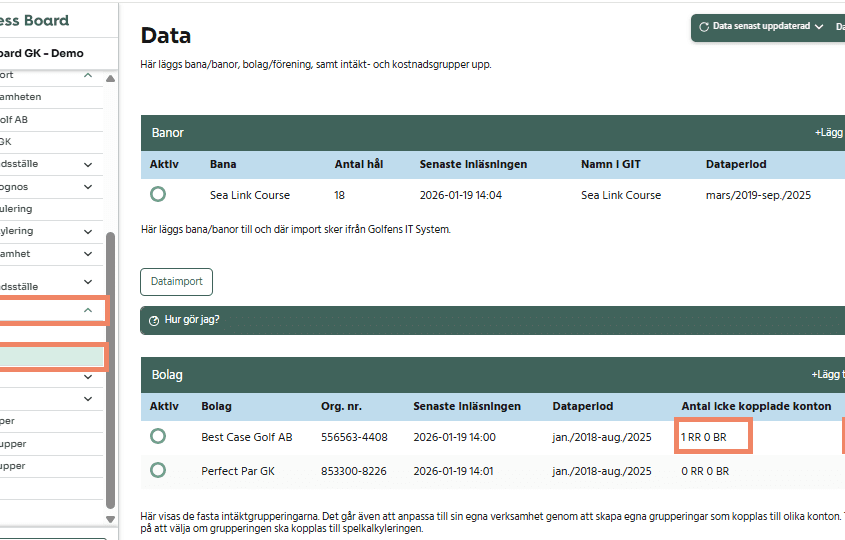Screen dimensions: 845x540
Task: Click the sidebar vertical scrollbar thumb
Action: (110, 370)
